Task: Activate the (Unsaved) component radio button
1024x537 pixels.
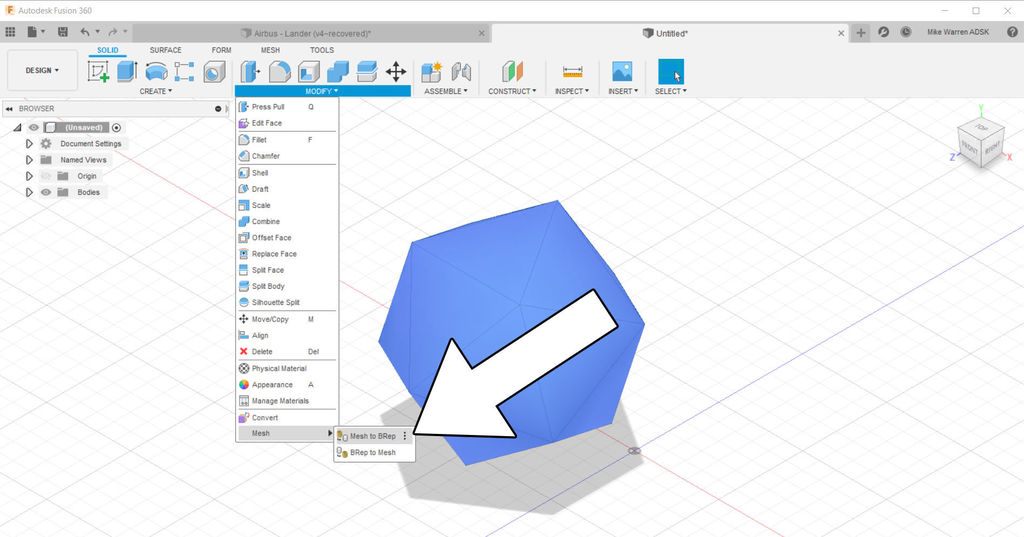Action: coord(116,127)
